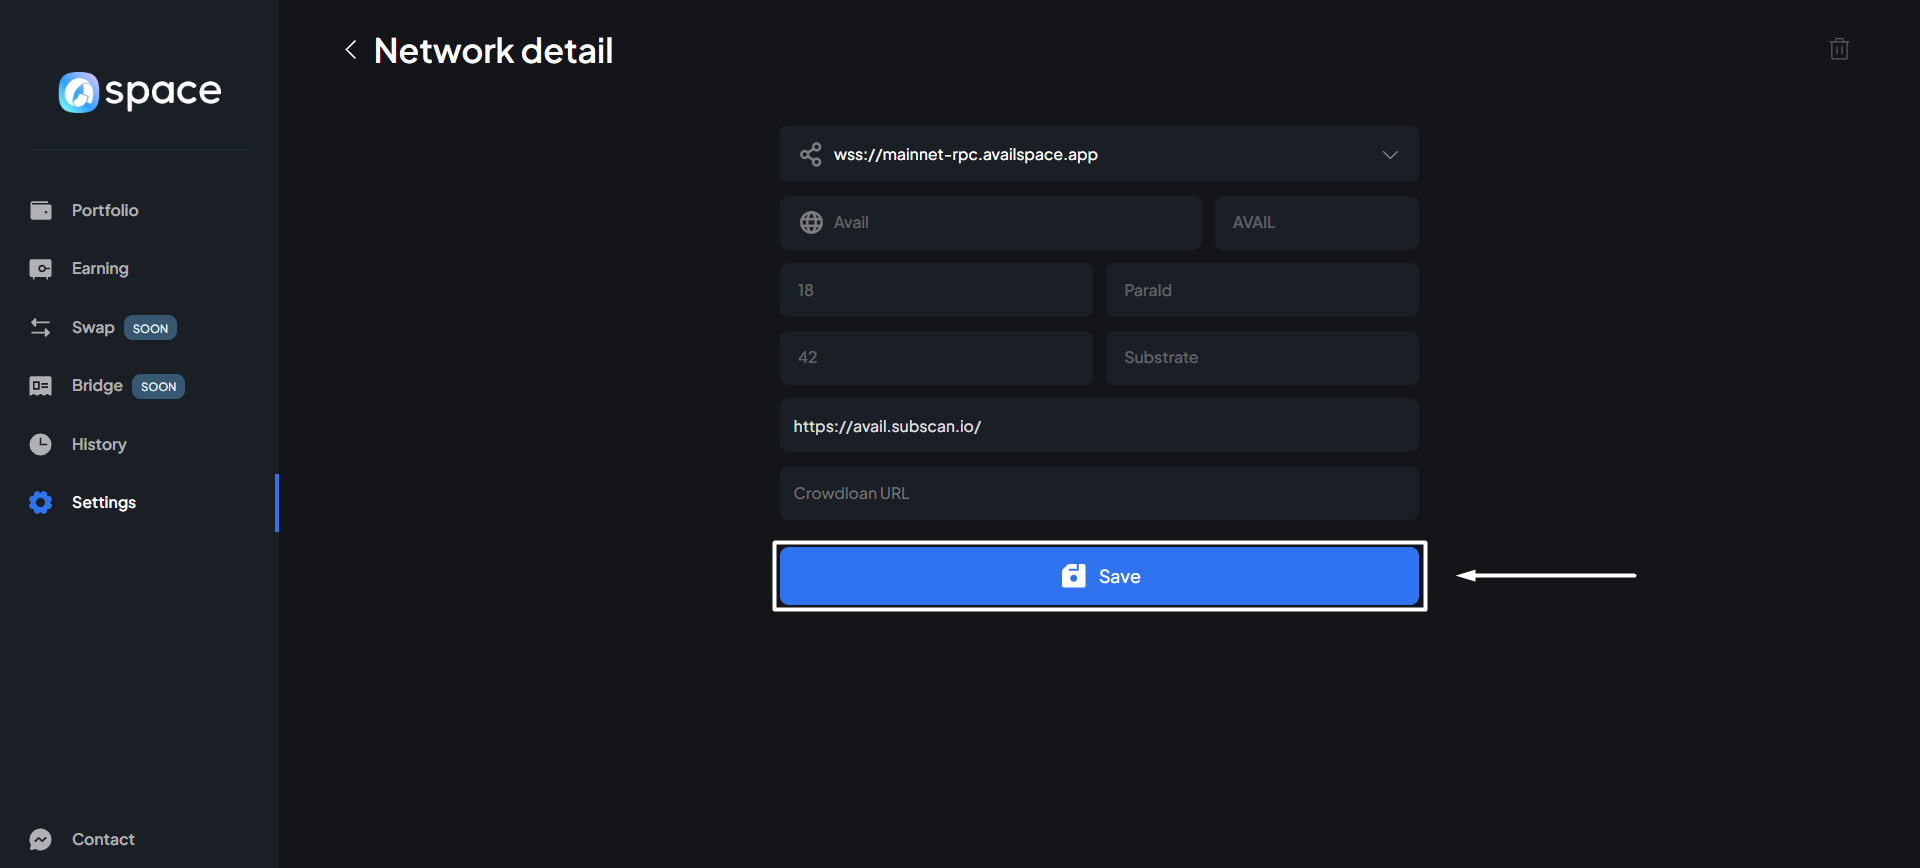The width and height of the screenshot is (1920, 868).
Task: Open the Earning menu item
Action: (100, 269)
